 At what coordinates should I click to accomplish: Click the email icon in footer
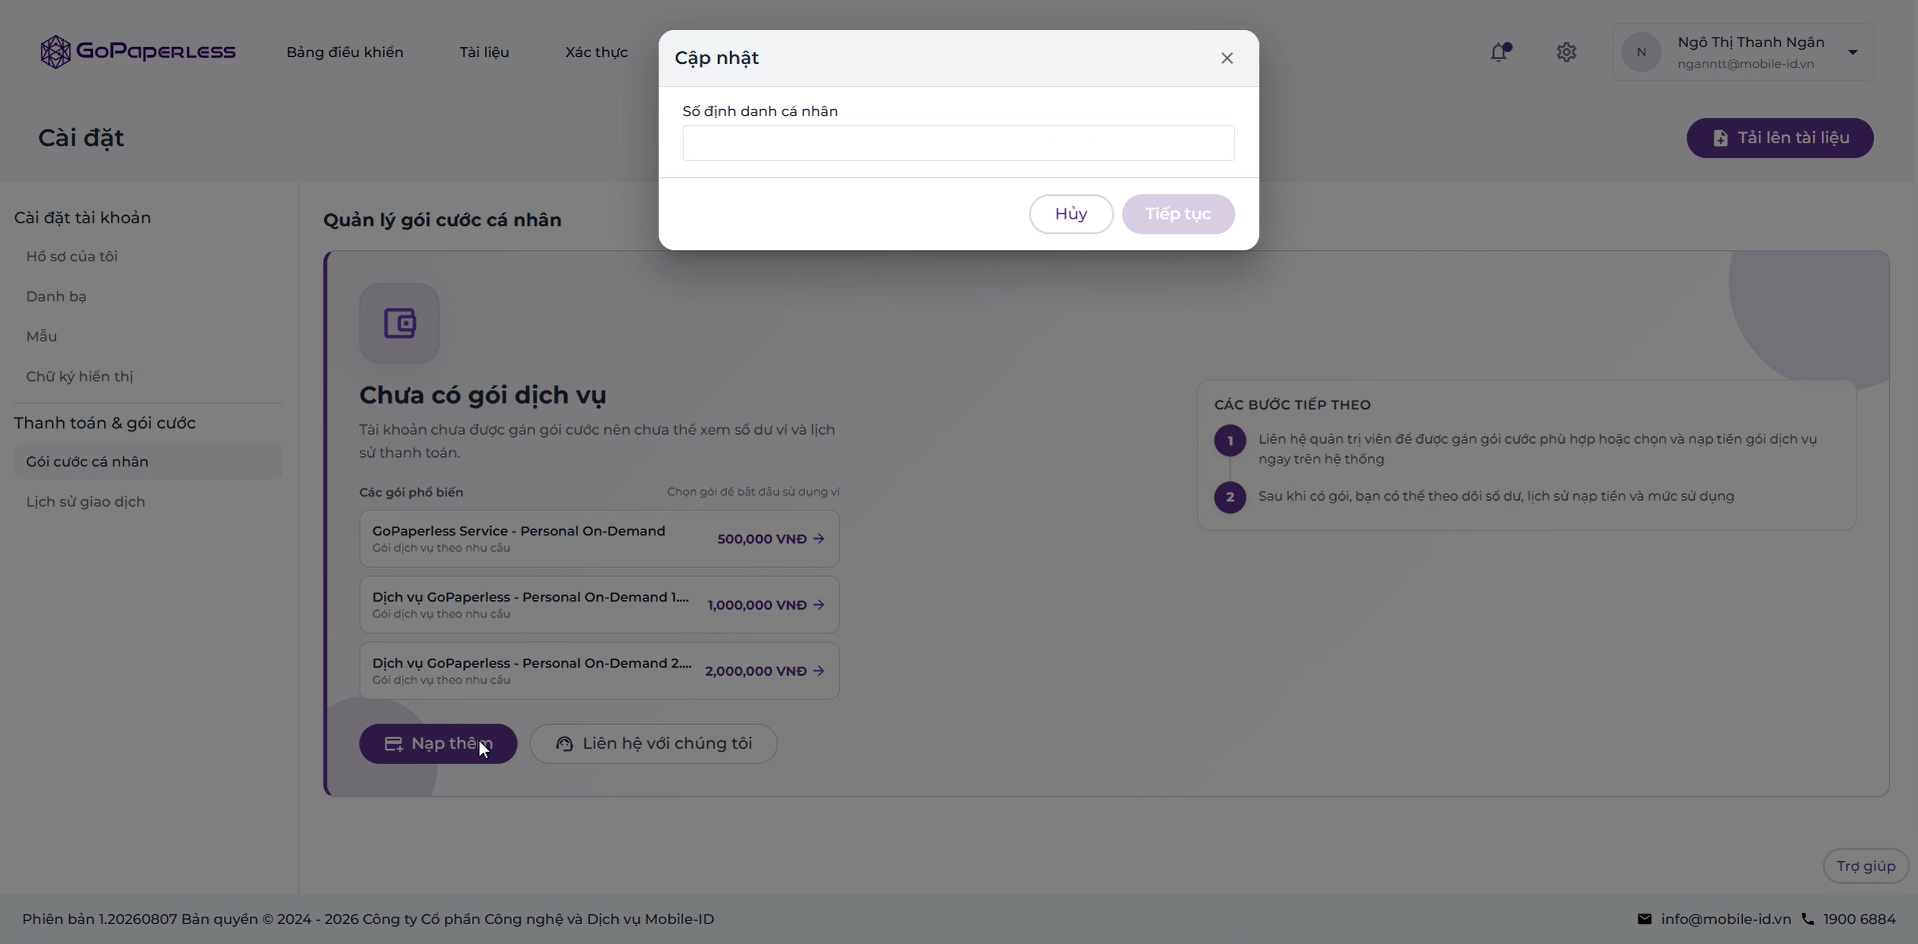click(x=1644, y=919)
